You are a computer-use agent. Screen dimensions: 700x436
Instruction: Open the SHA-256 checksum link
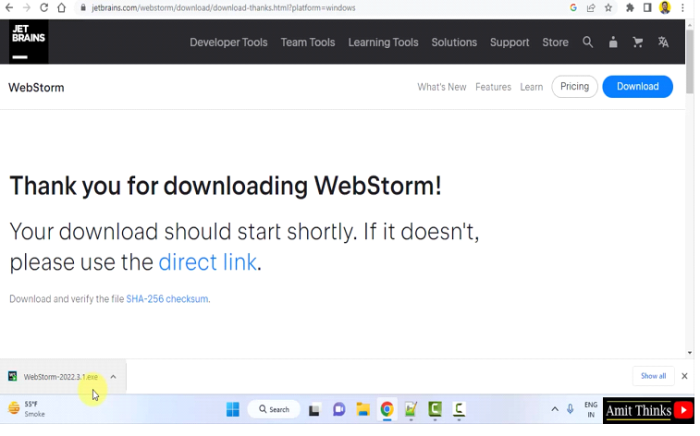167,299
